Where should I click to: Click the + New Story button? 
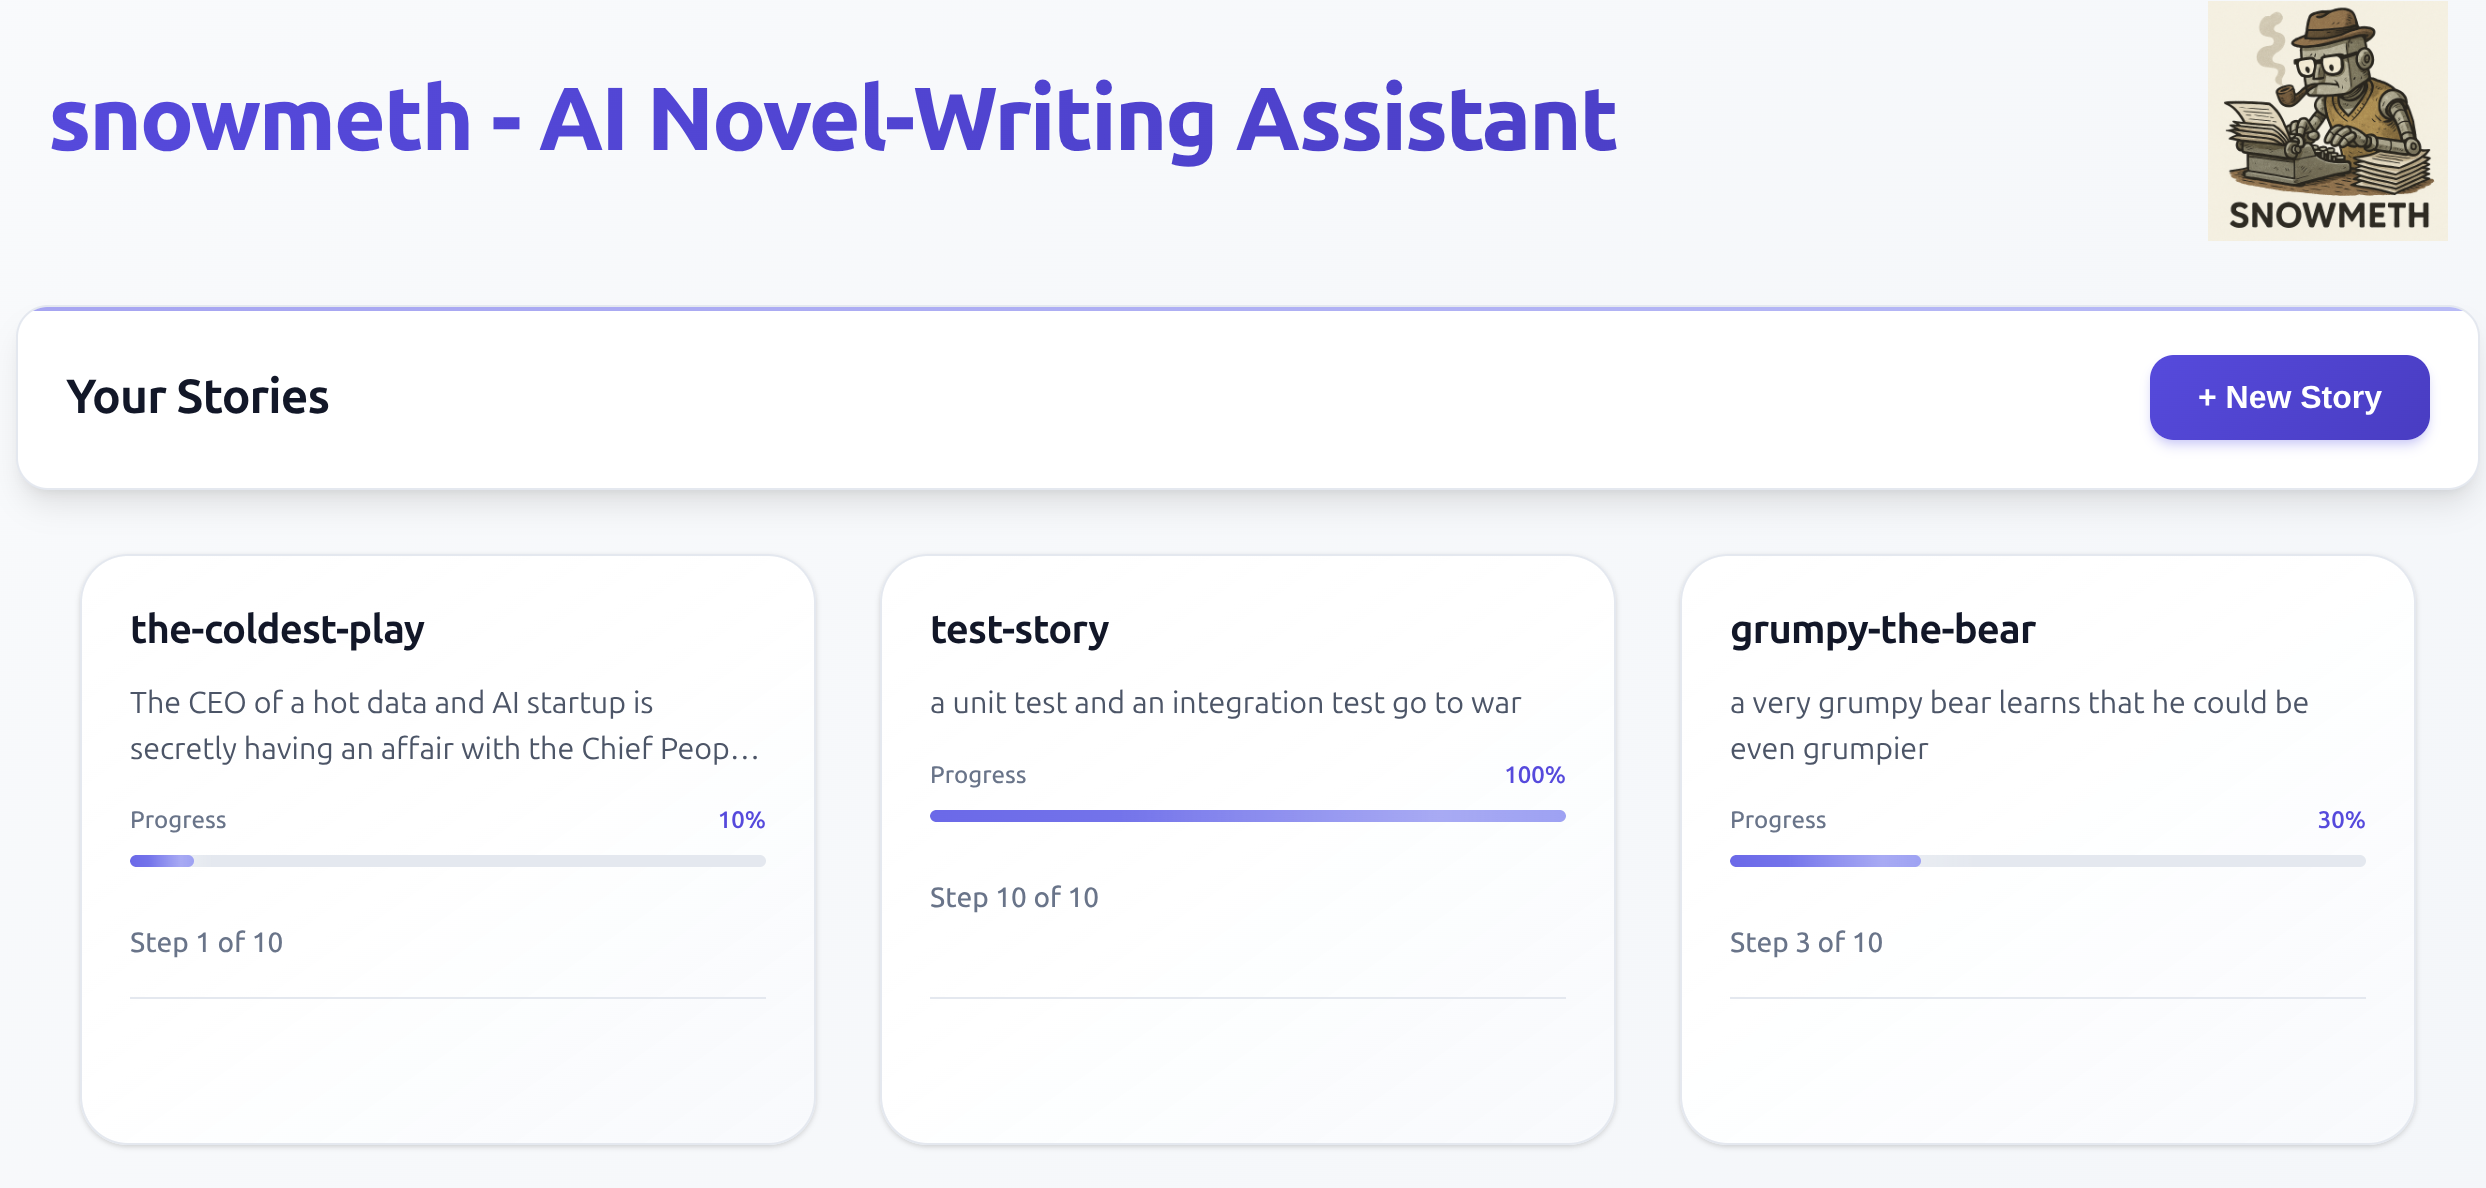tap(2289, 397)
